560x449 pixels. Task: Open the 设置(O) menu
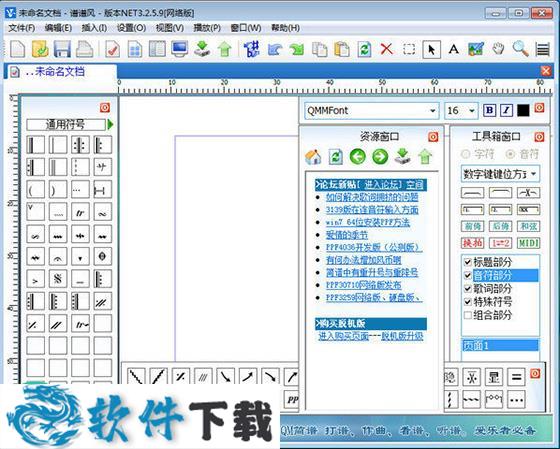tap(131, 28)
